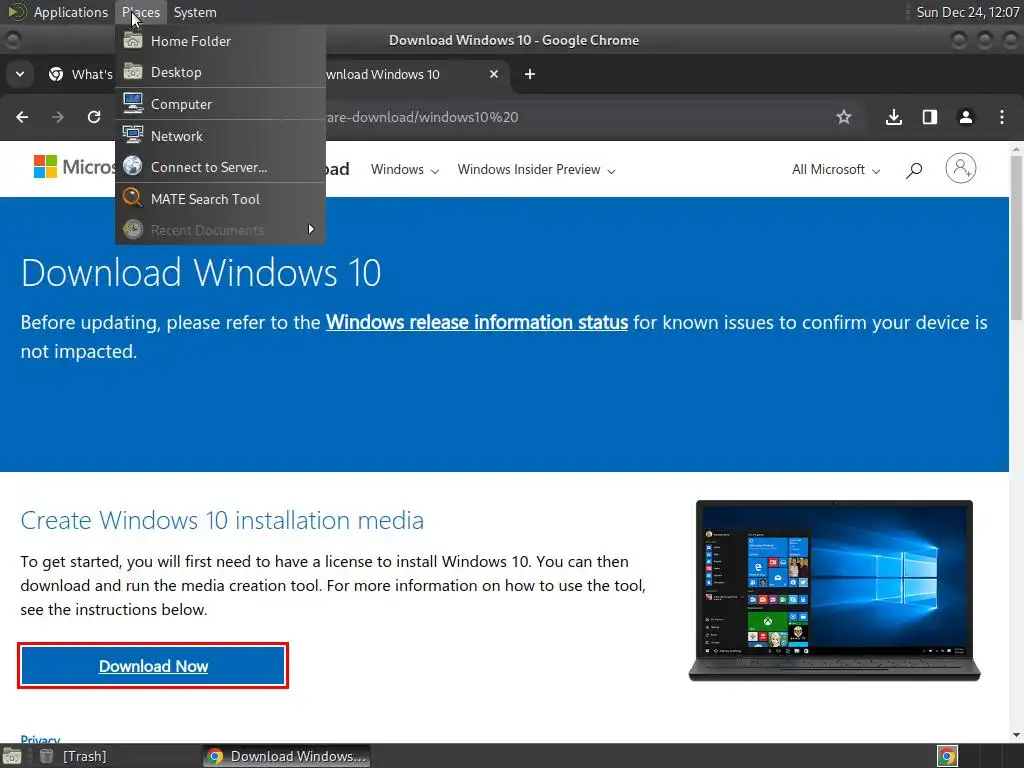Click the Windows 10 laptop image

click(x=835, y=591)
